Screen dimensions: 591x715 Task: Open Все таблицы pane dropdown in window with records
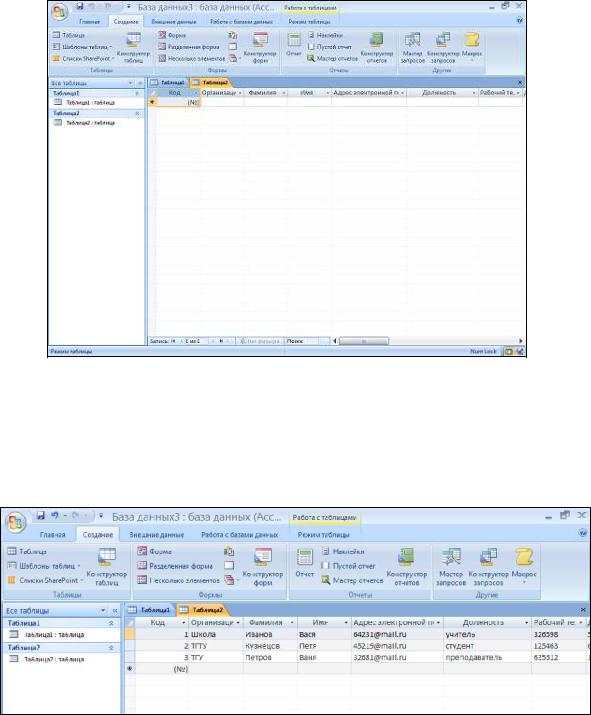click(x=103, y=611)
